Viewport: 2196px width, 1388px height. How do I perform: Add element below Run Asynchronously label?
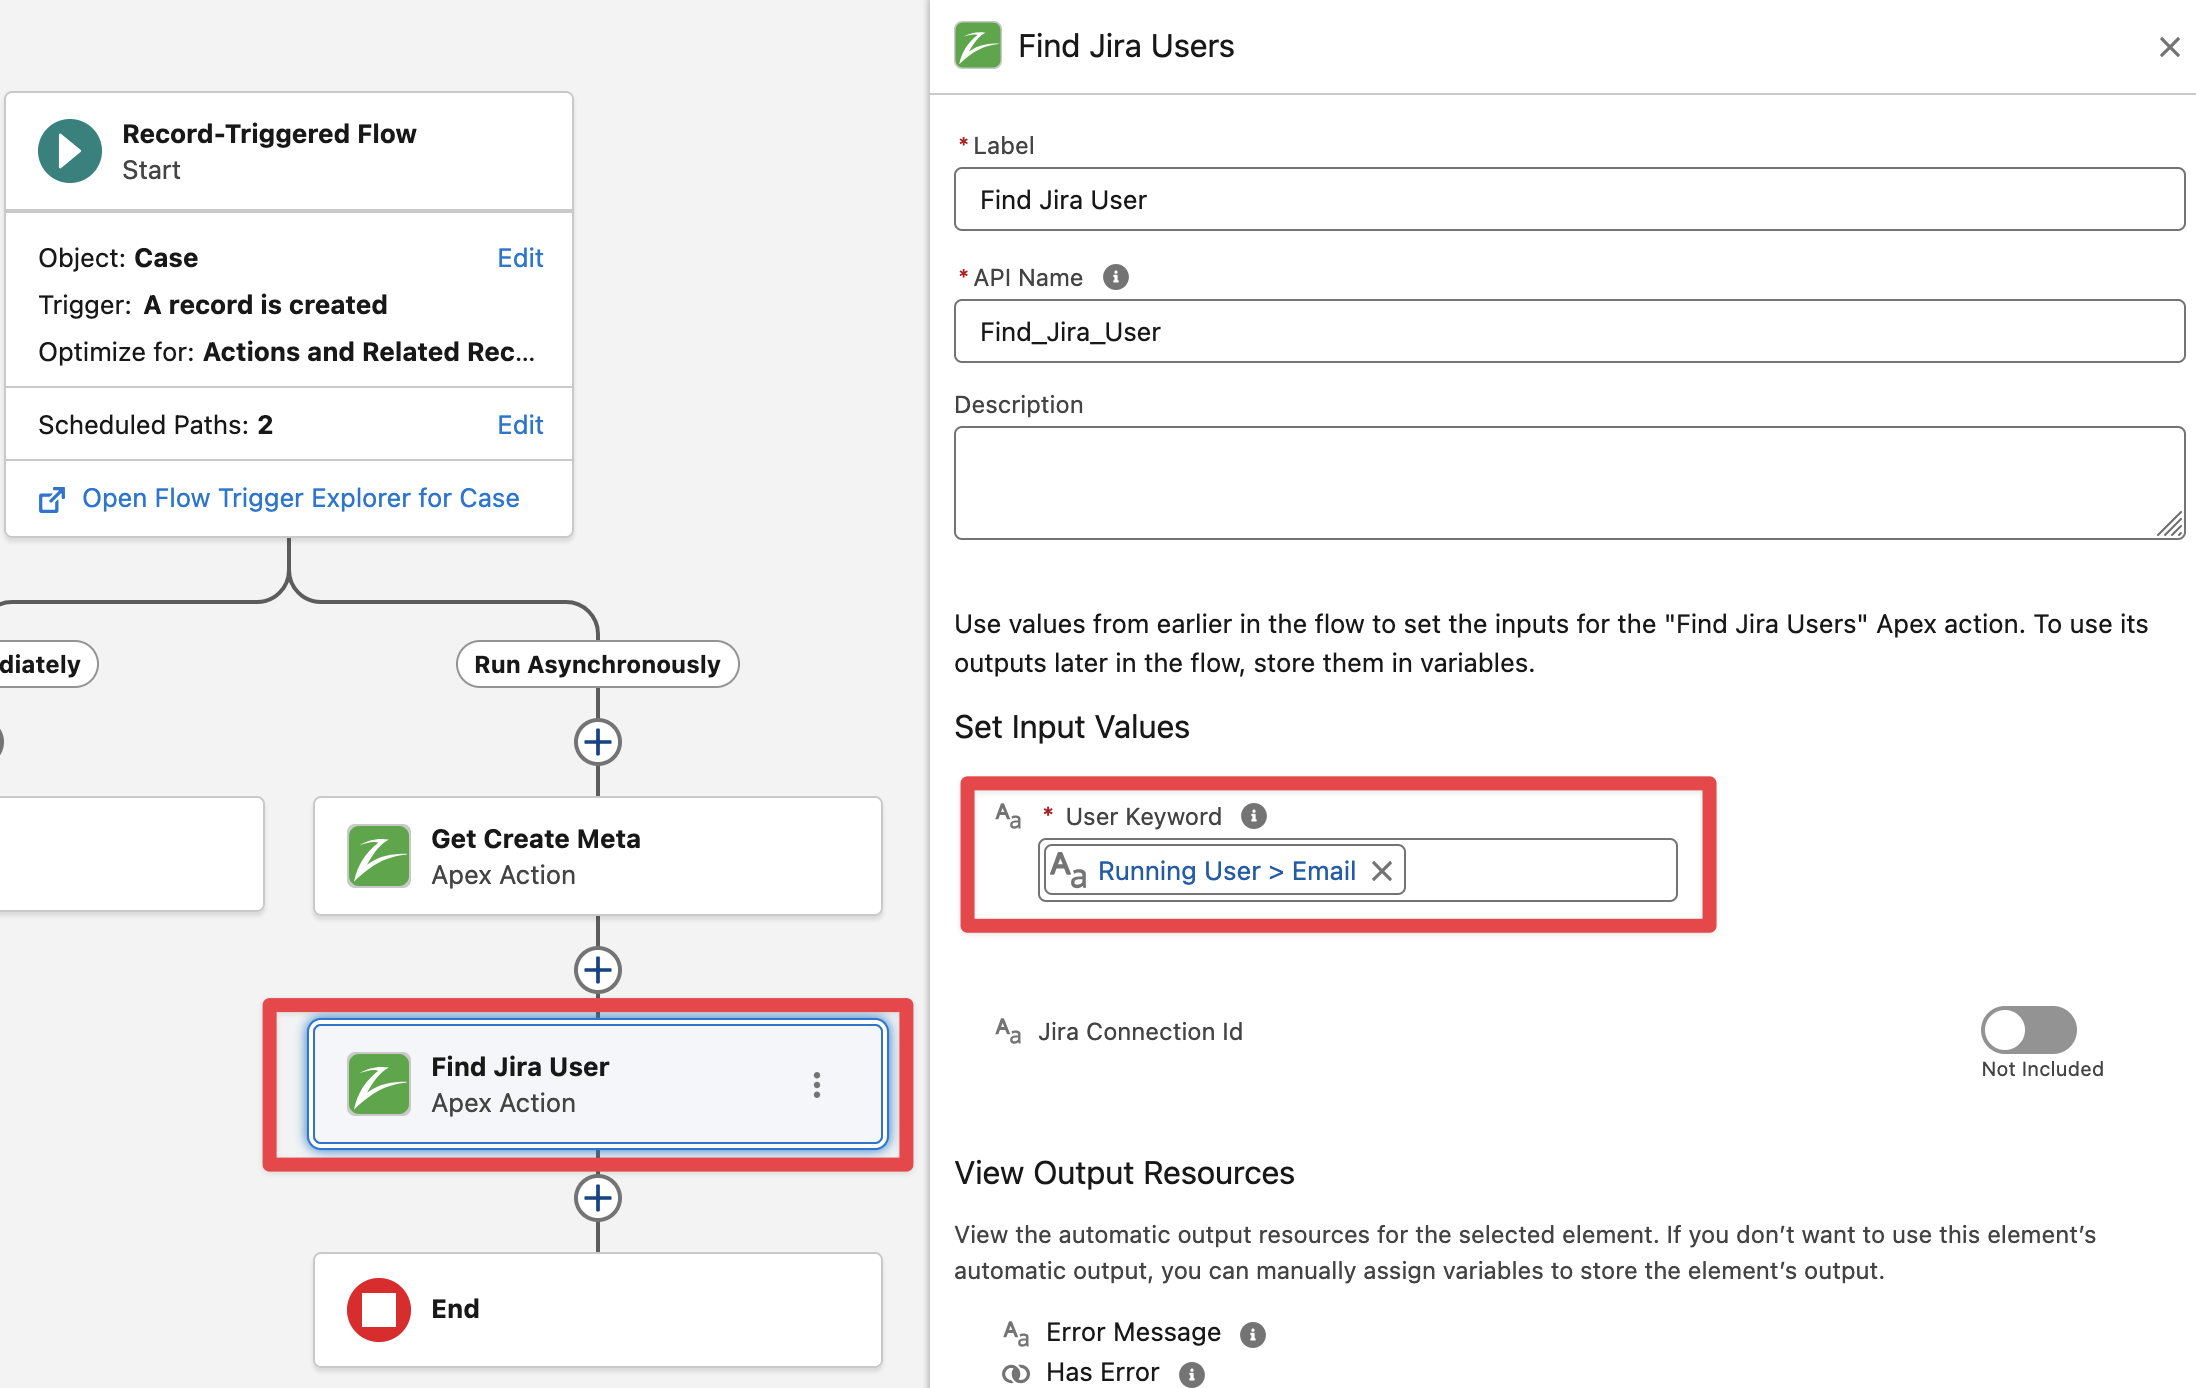tap(598, 742)
